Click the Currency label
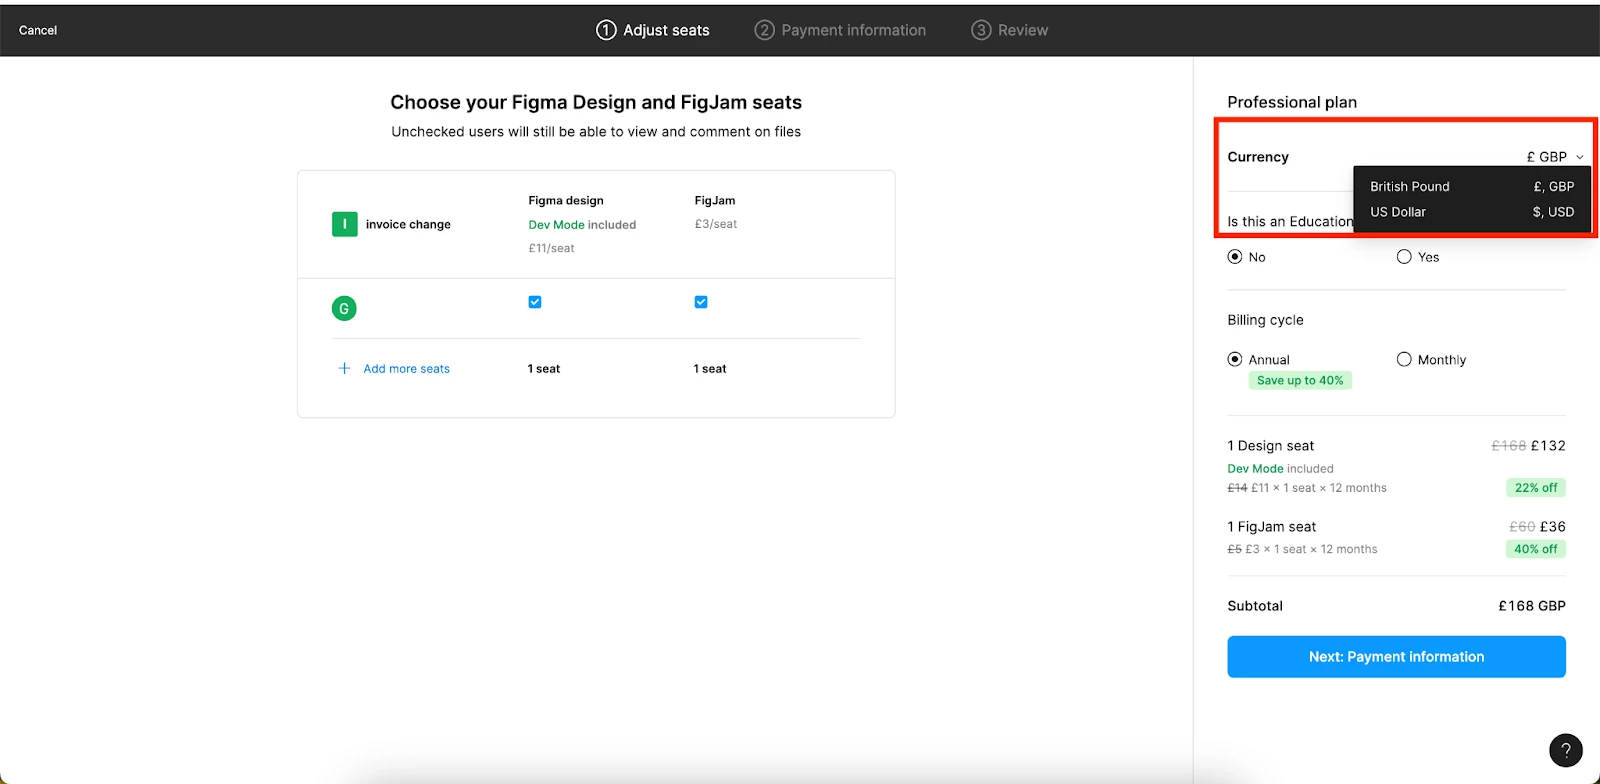 pos(1258,157)
